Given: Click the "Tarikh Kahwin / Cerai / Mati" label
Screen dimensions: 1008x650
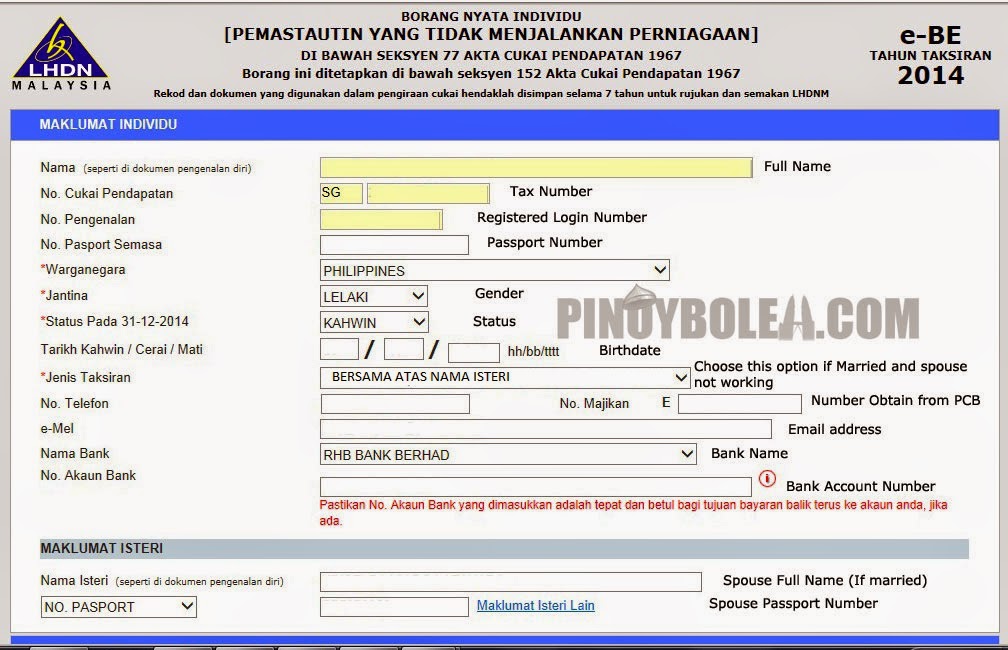Looking at the screenshot, I should (122, 350).
